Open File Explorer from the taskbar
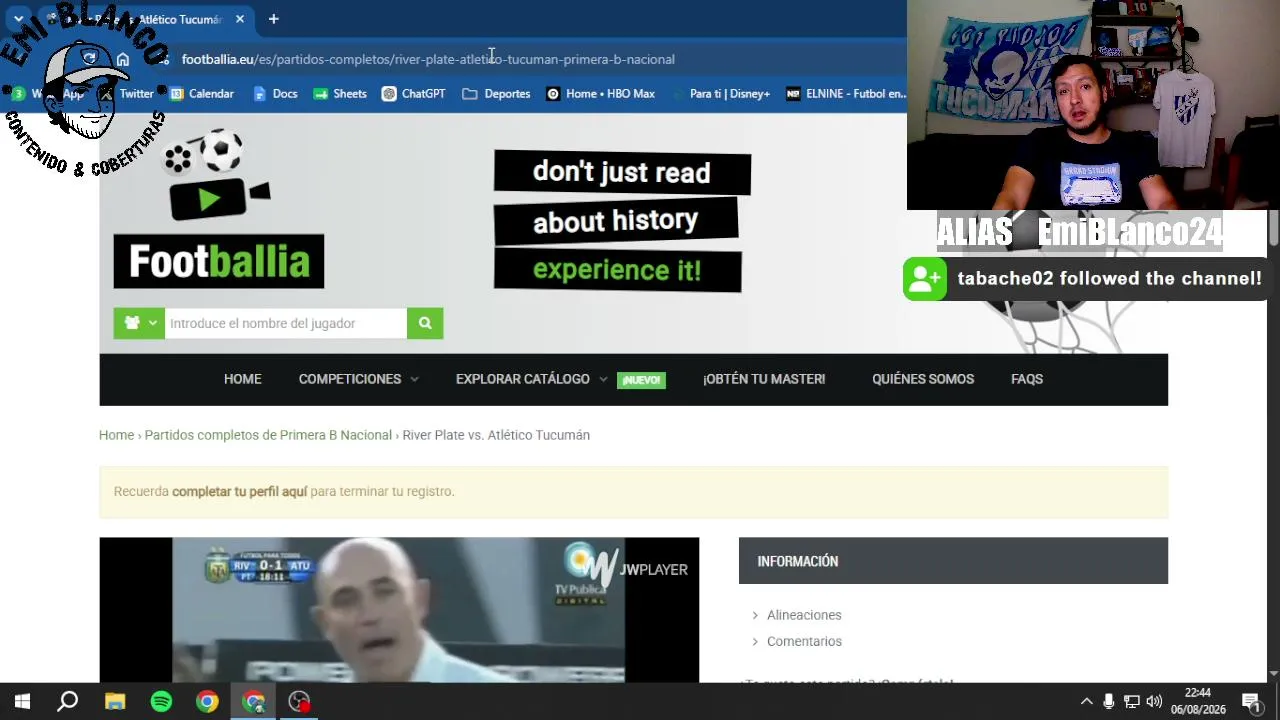Image resolution: width=1280 pixels, height=720 pixels. pos(115,701)
